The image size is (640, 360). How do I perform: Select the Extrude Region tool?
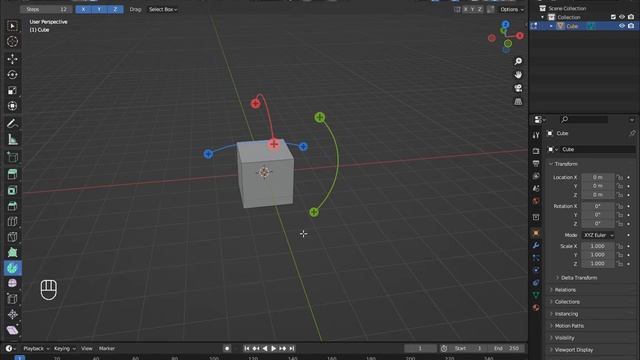tap(12, 174)
